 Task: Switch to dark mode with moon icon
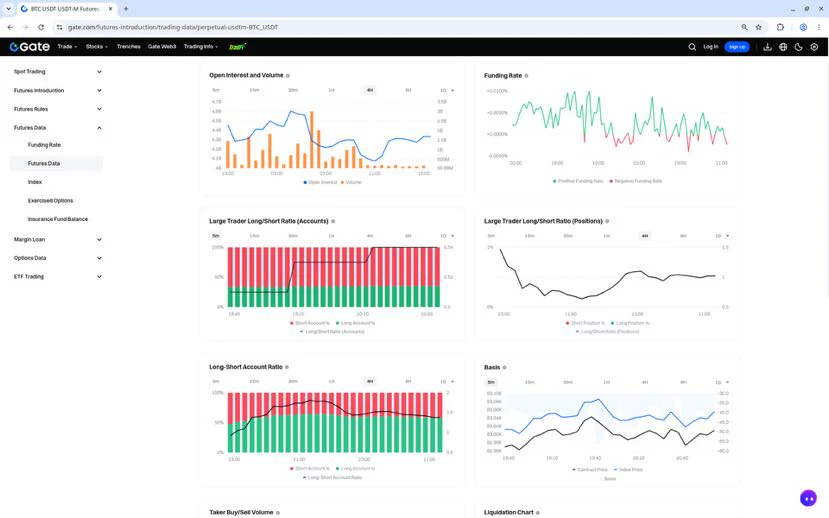click(798, 47)
